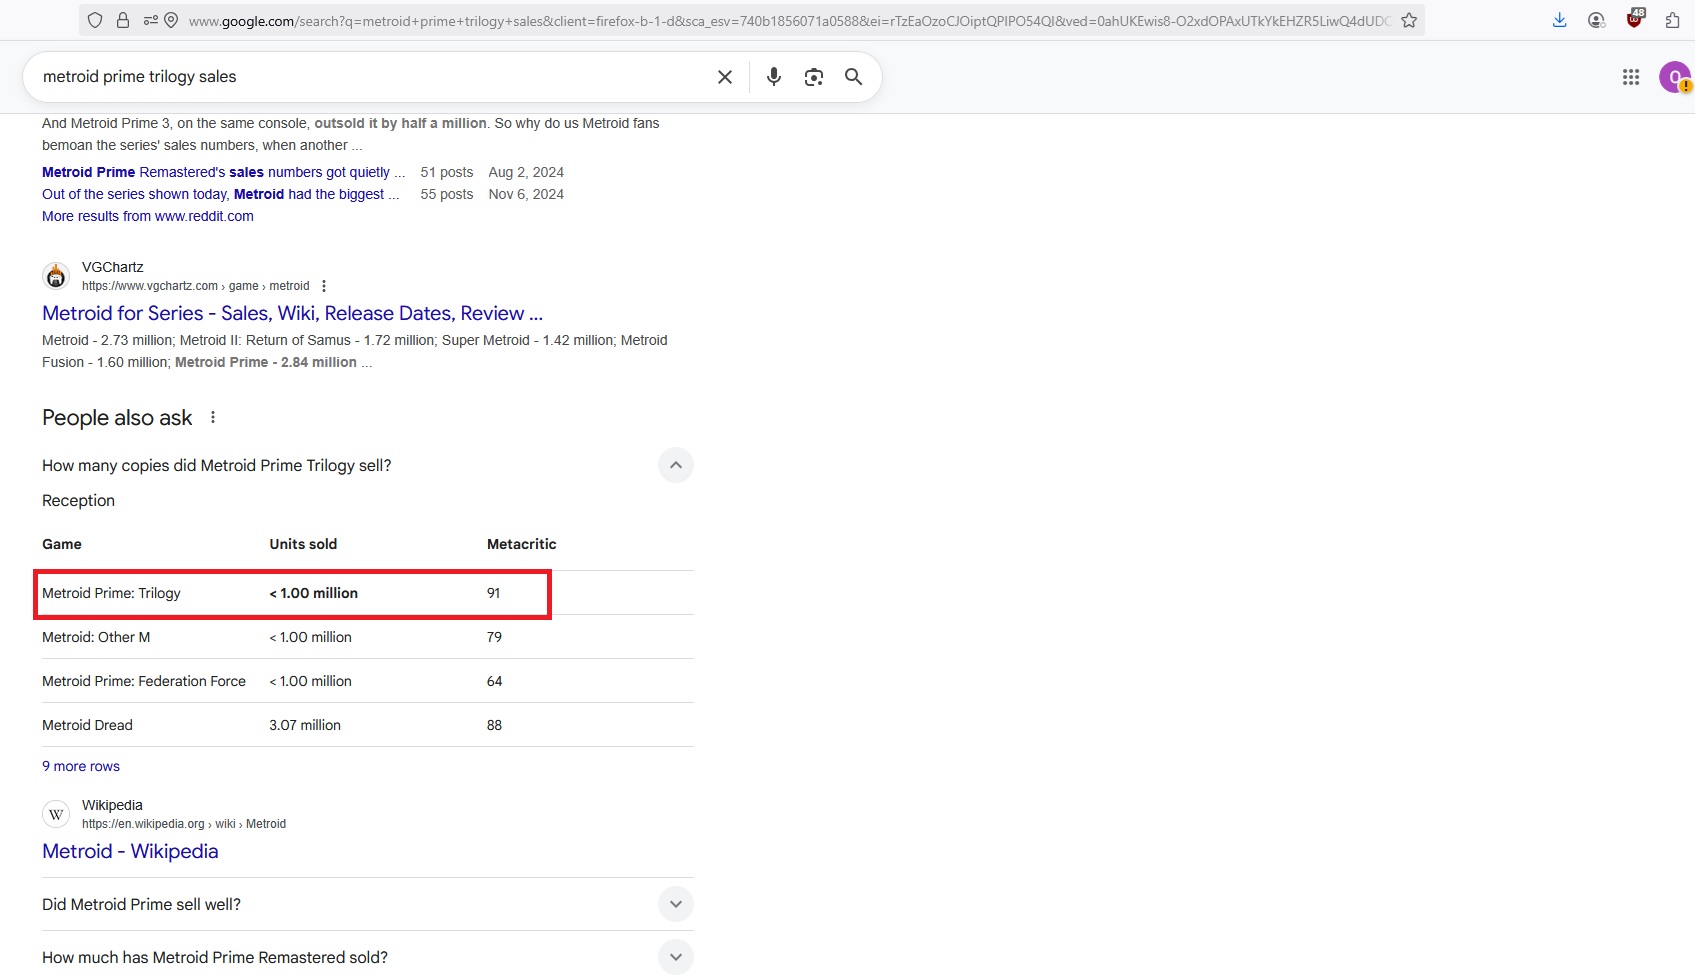Click the location permission icon in address bar
This screenshot has width=1695, height=980.
tap(171, 20)
